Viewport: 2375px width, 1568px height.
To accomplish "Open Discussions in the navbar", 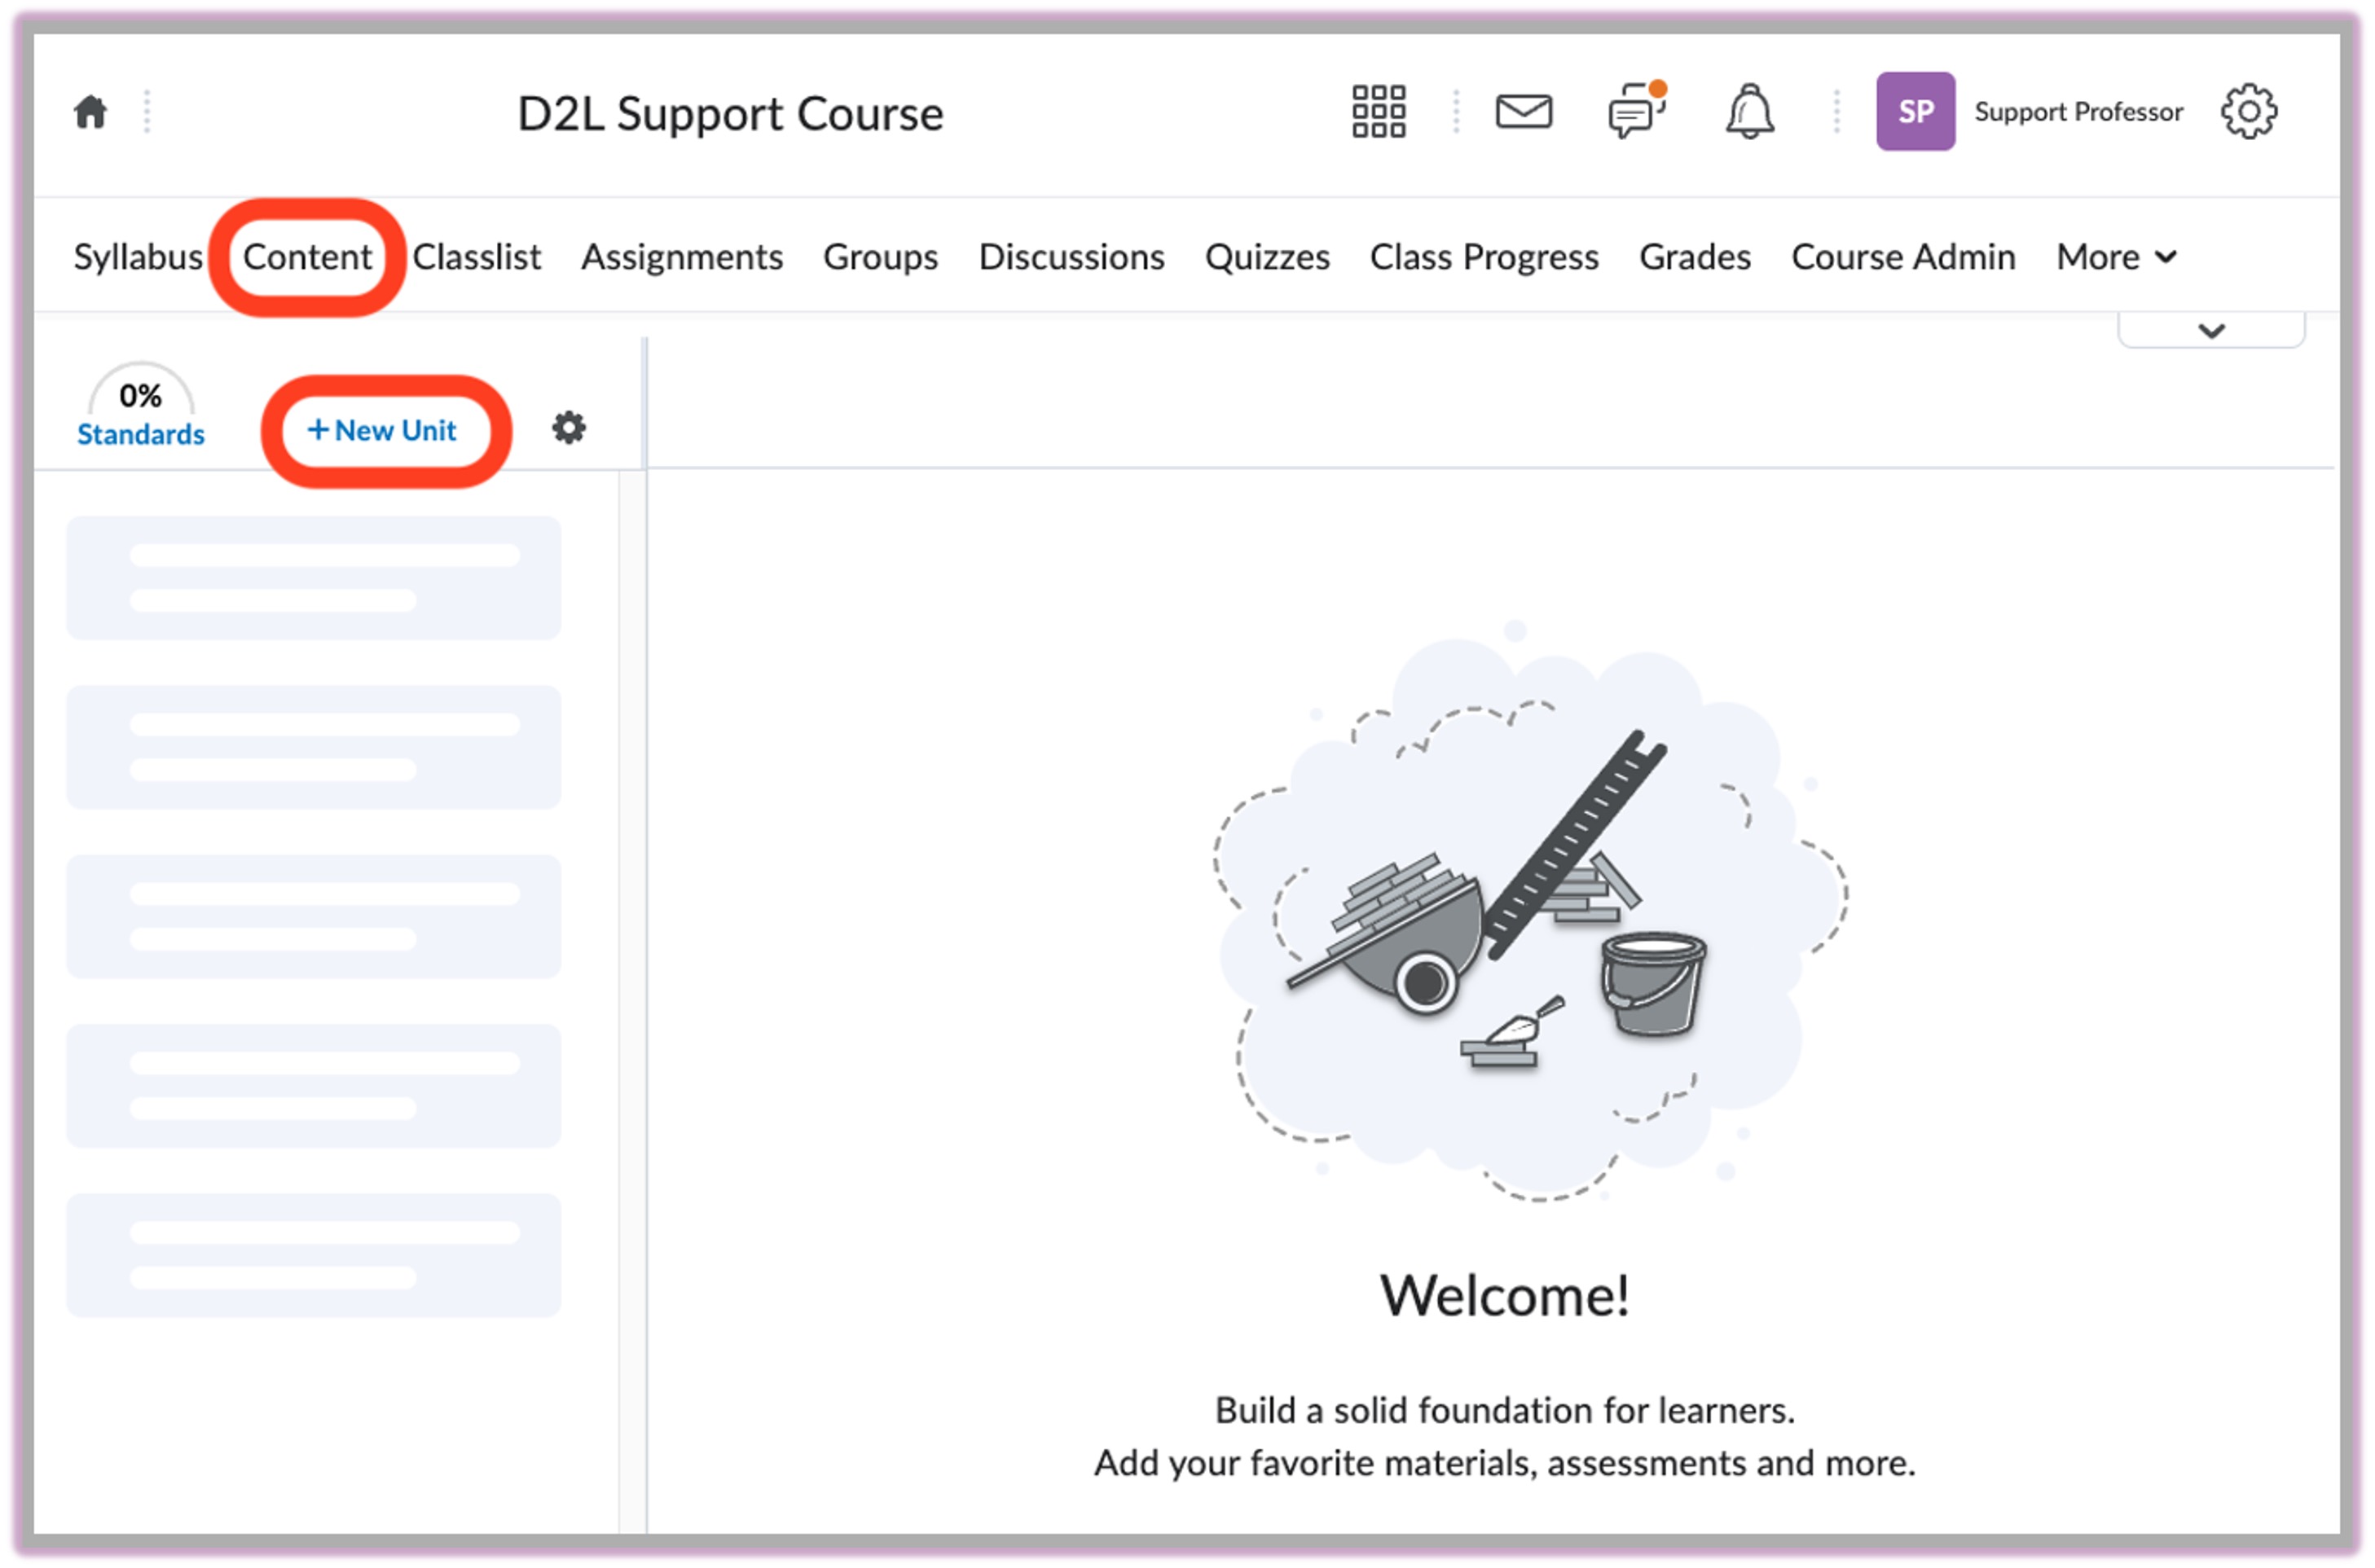I will tap(1072, 257).
